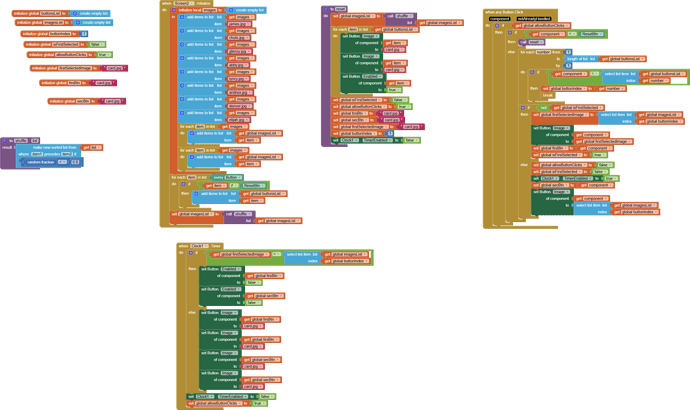690x410 pixels.
Task: Open mutator on add-items block with glenzy.jpg
Action: point(182,44)
